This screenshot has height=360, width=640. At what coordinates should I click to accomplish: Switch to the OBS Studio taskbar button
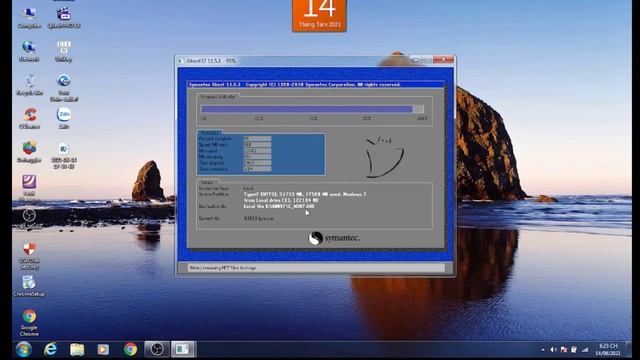pyautogui.click(x=157, y=349)
